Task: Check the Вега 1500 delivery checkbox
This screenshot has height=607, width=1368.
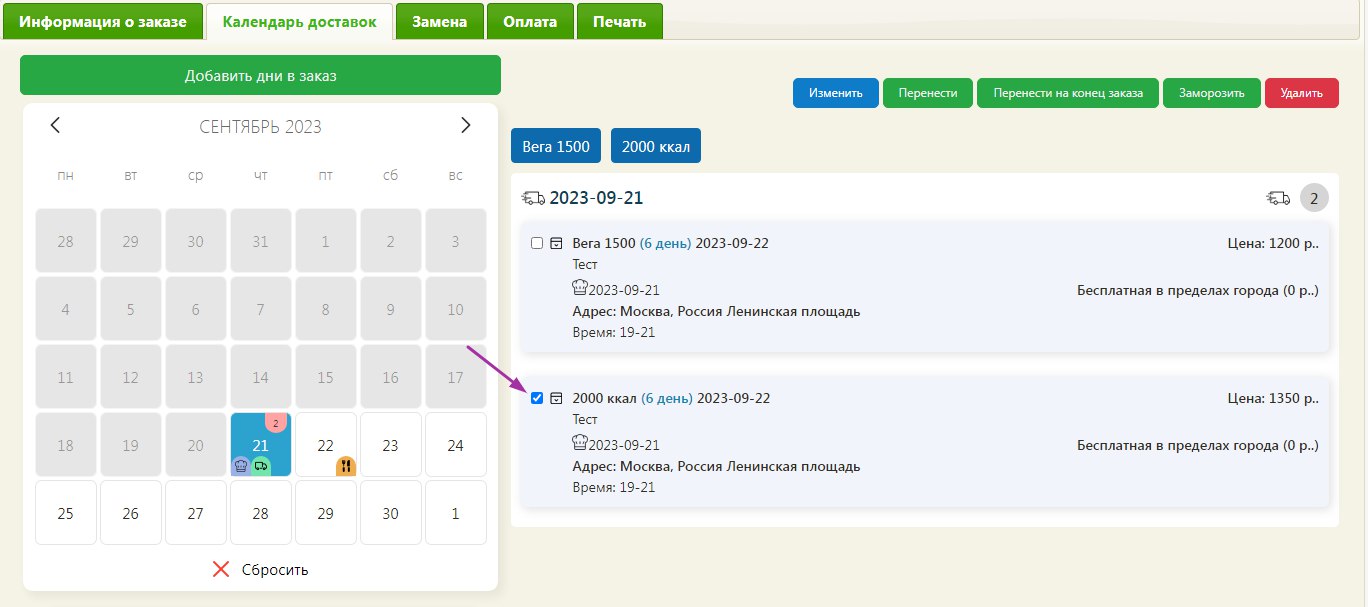Action: click(537, 243)
